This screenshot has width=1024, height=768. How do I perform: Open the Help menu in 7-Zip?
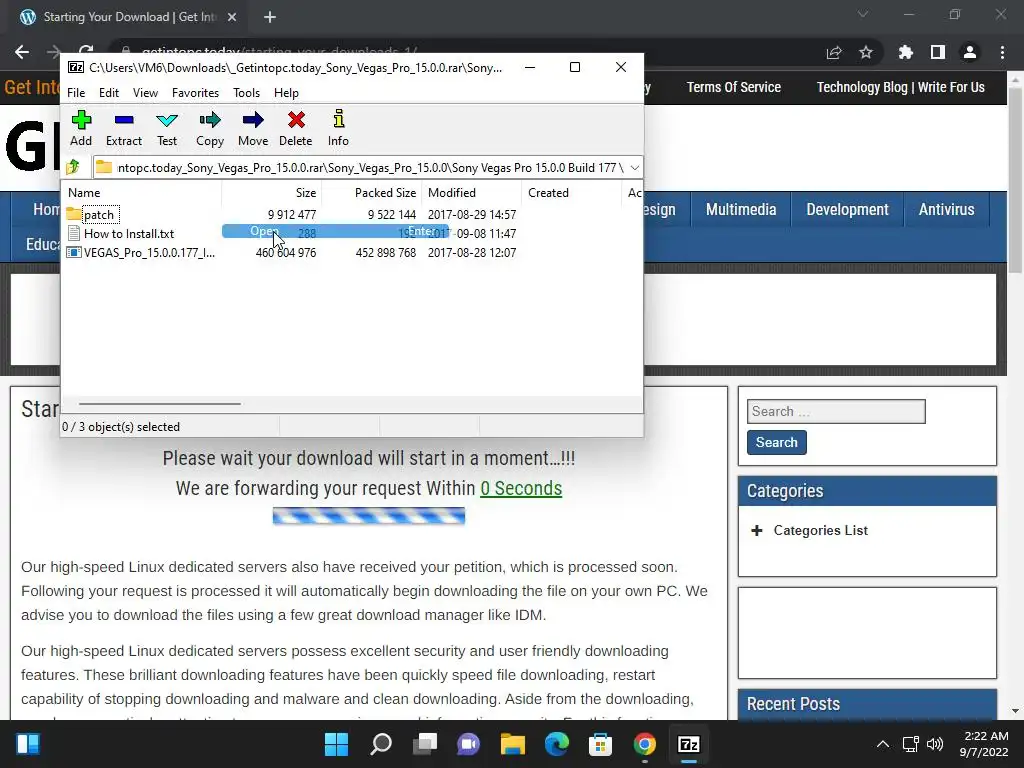[286, 93]
